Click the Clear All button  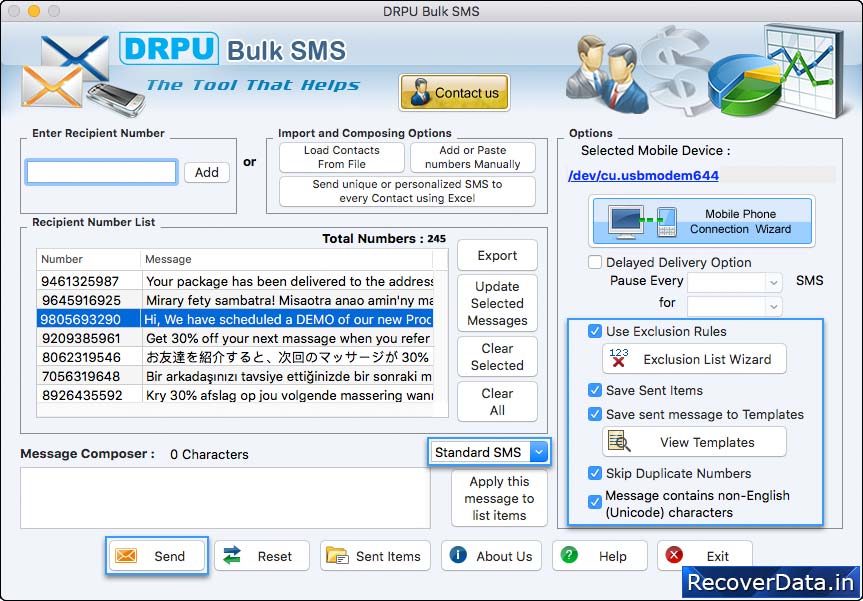[497, 402]
